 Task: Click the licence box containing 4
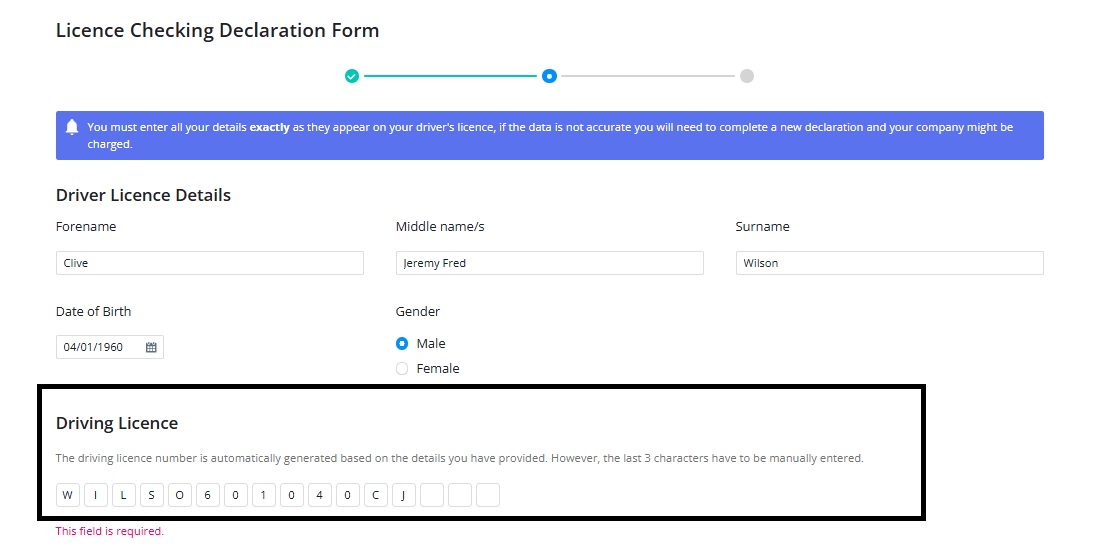pos(320,495)
